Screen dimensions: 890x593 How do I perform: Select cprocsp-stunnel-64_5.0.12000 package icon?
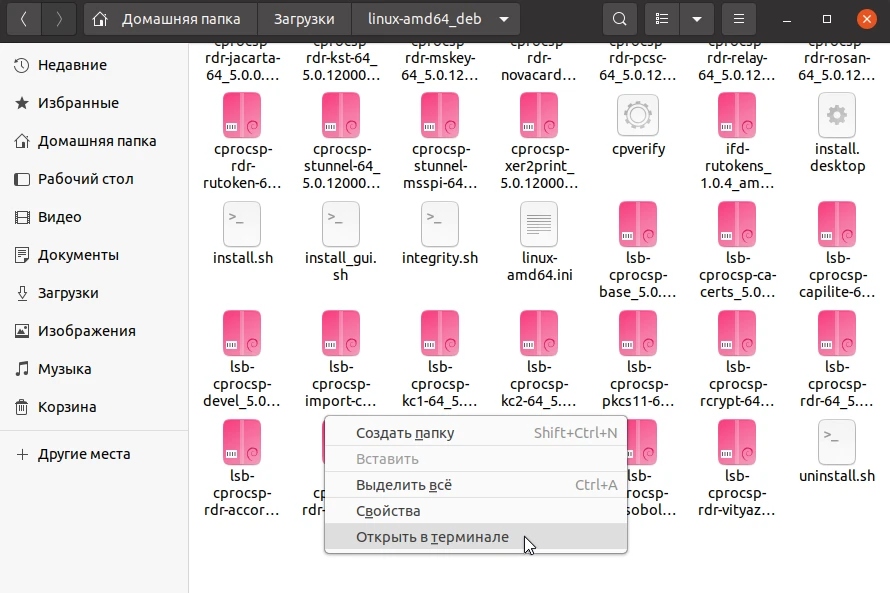(x=341, y=115)
